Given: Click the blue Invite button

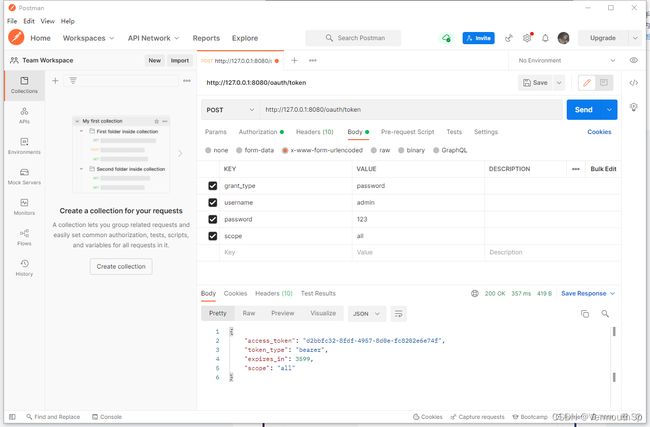Looking at the screenshot, I should tap(478, 38).
